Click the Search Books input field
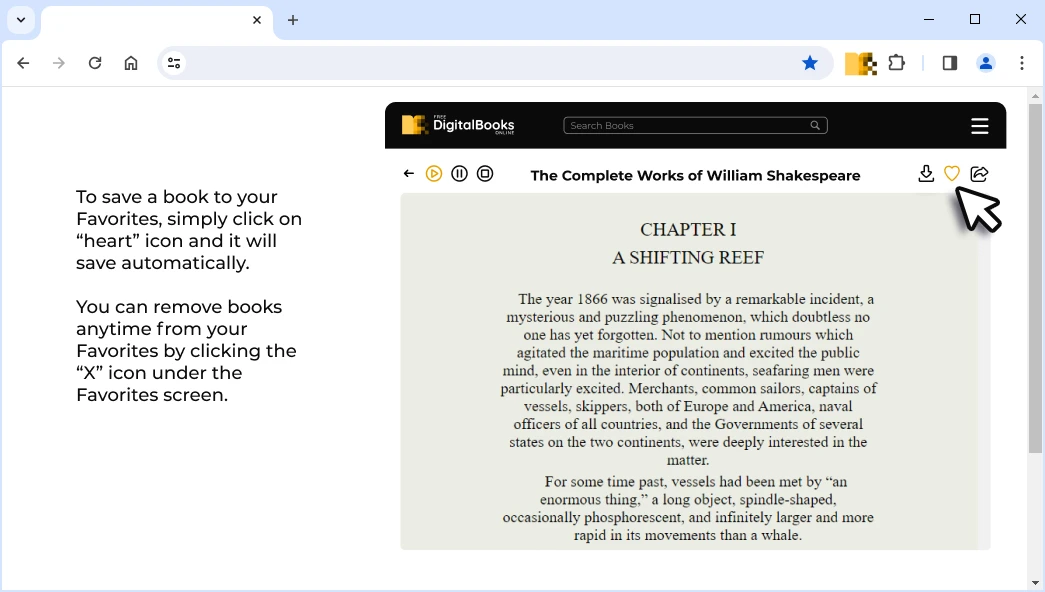 coord(685,126)
